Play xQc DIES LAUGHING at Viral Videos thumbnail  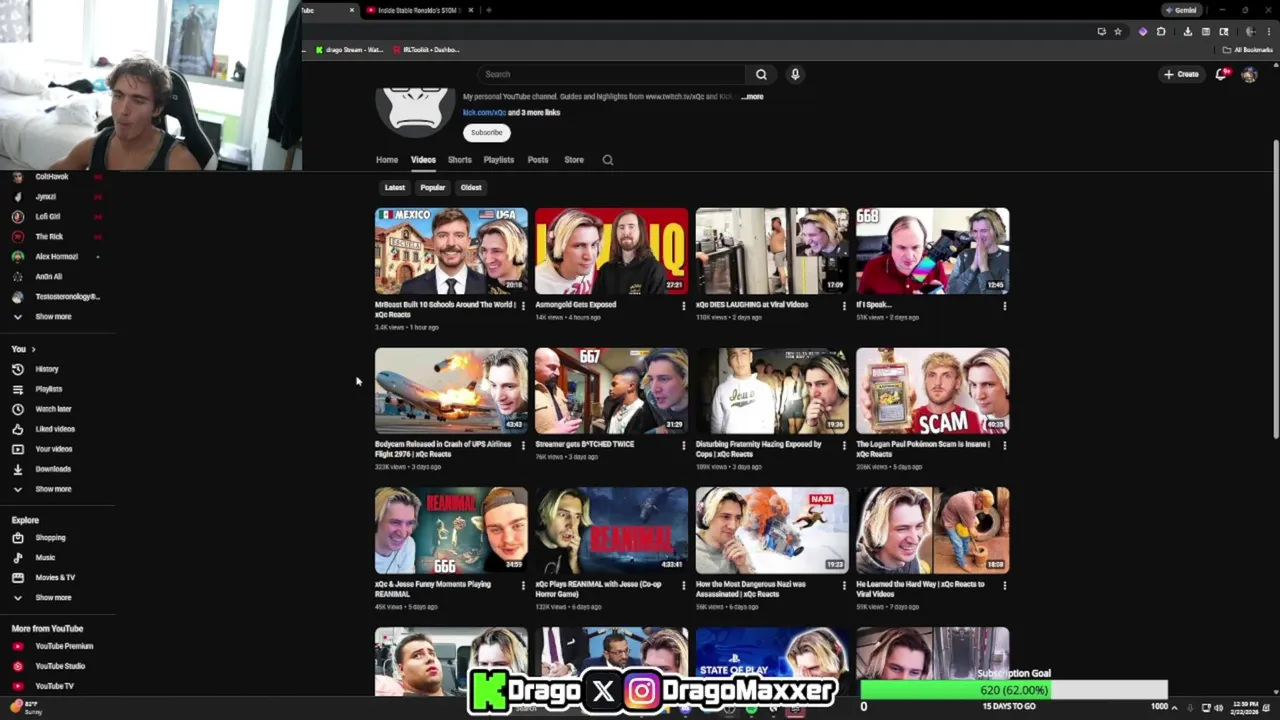772,251
